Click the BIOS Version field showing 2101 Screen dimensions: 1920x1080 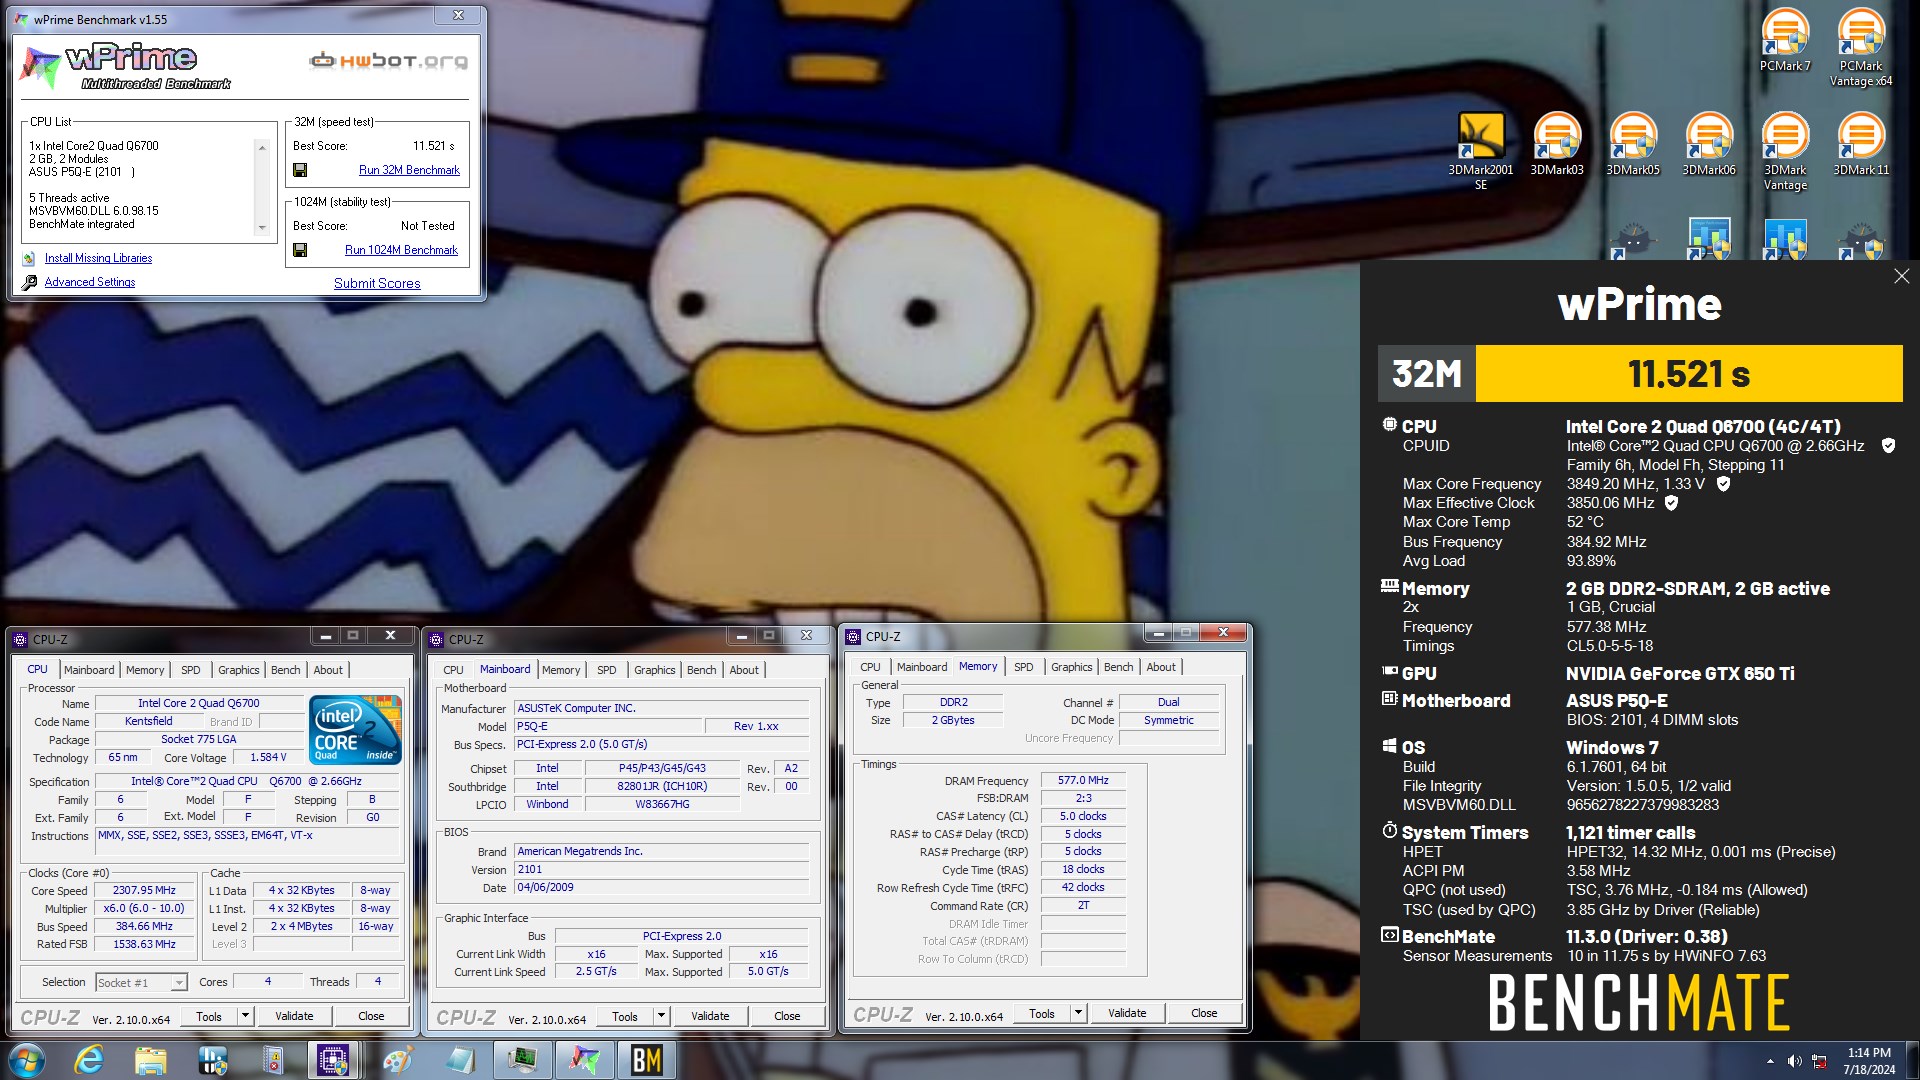tap(661, 870)
